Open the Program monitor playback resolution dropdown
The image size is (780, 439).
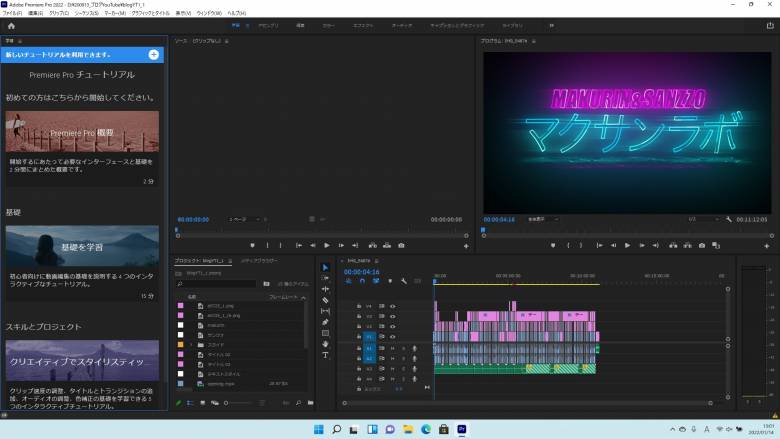pos(703,219)
